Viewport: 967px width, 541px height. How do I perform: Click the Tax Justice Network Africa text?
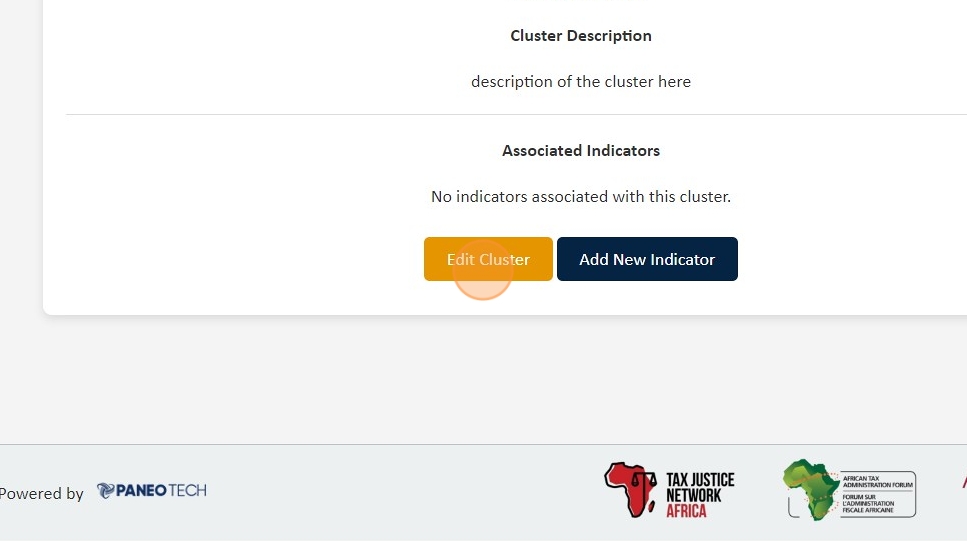(x=700, y=487)
